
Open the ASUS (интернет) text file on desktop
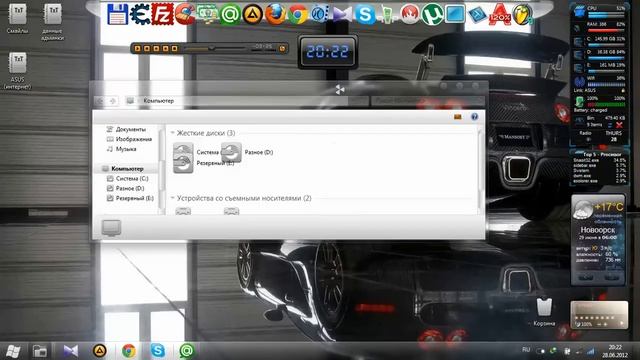click(x=18, y=71)
